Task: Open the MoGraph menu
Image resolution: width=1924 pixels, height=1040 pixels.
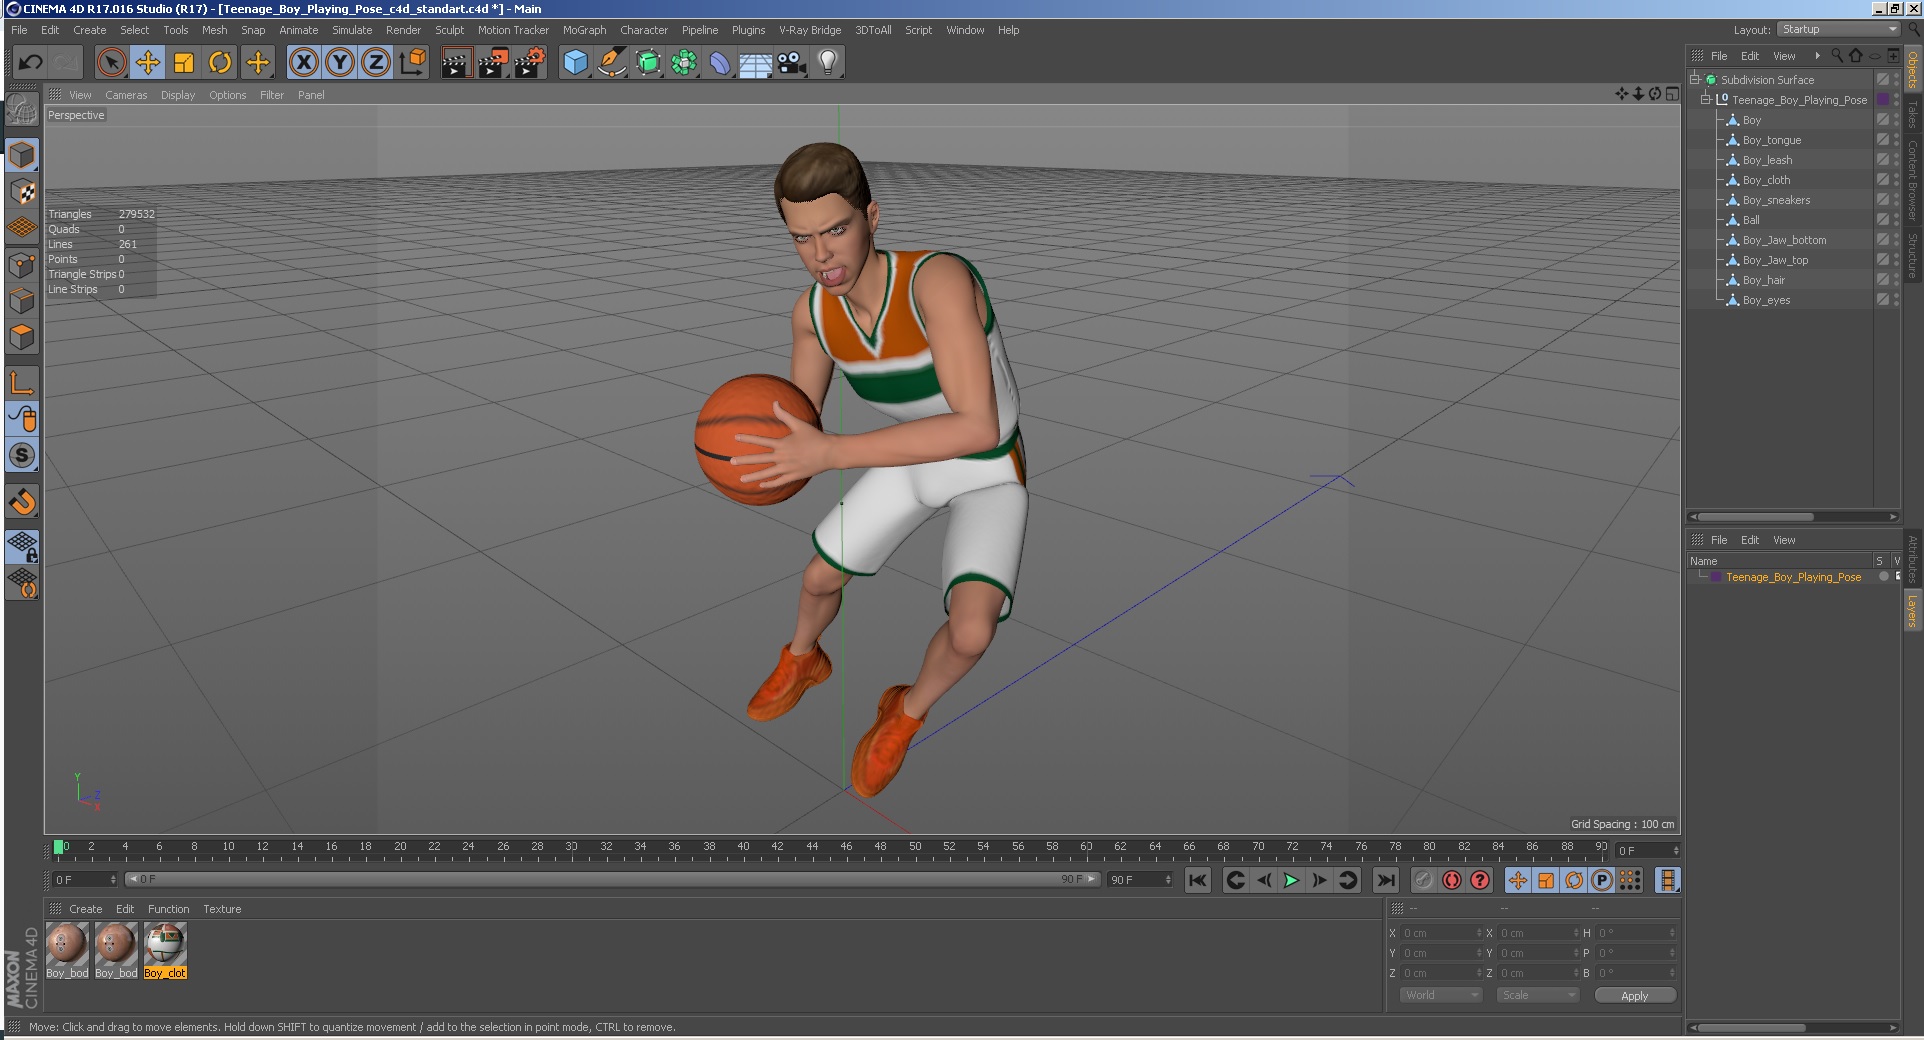Action: click(584, 30)
